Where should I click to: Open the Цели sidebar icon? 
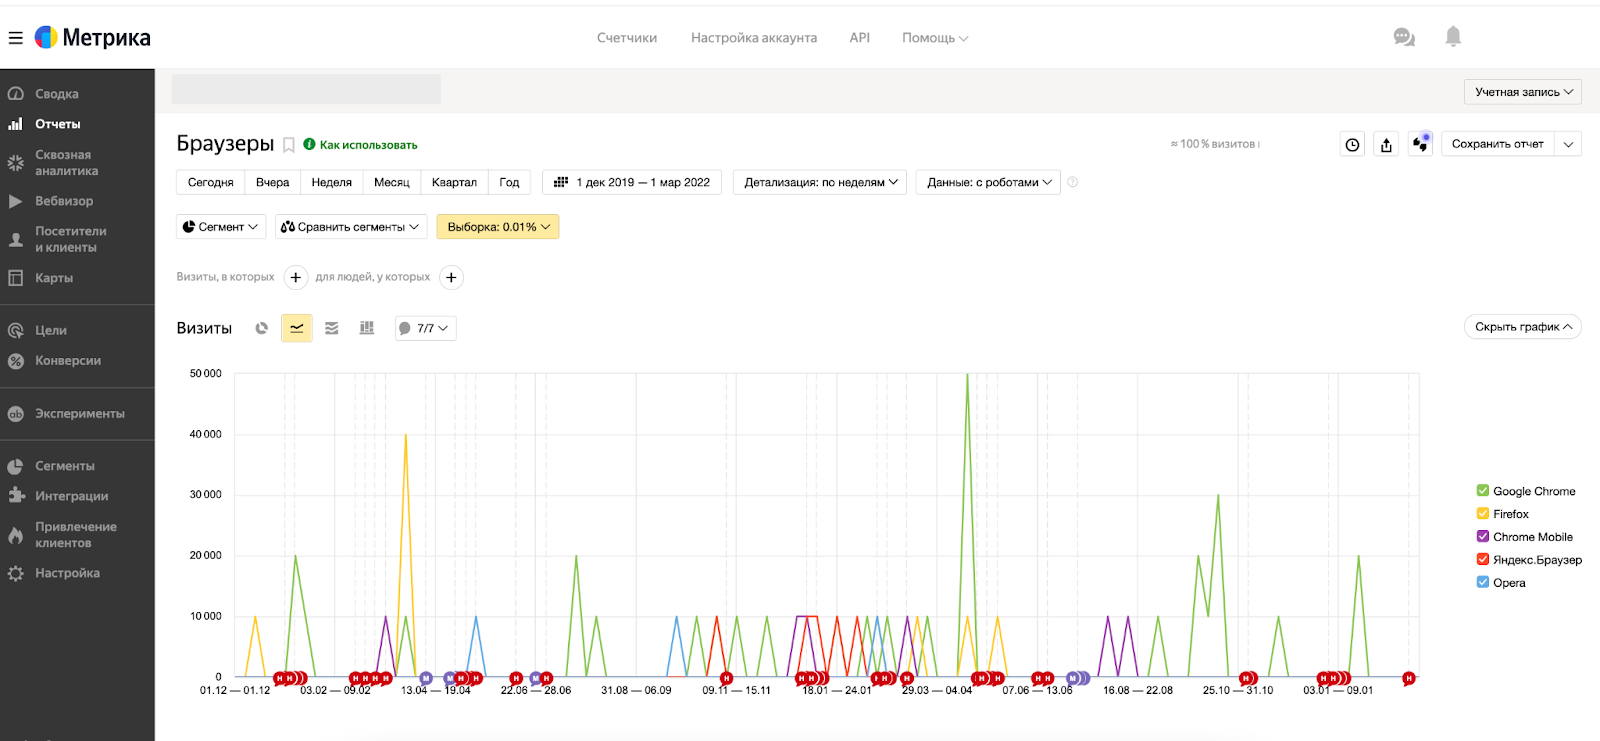15,330
